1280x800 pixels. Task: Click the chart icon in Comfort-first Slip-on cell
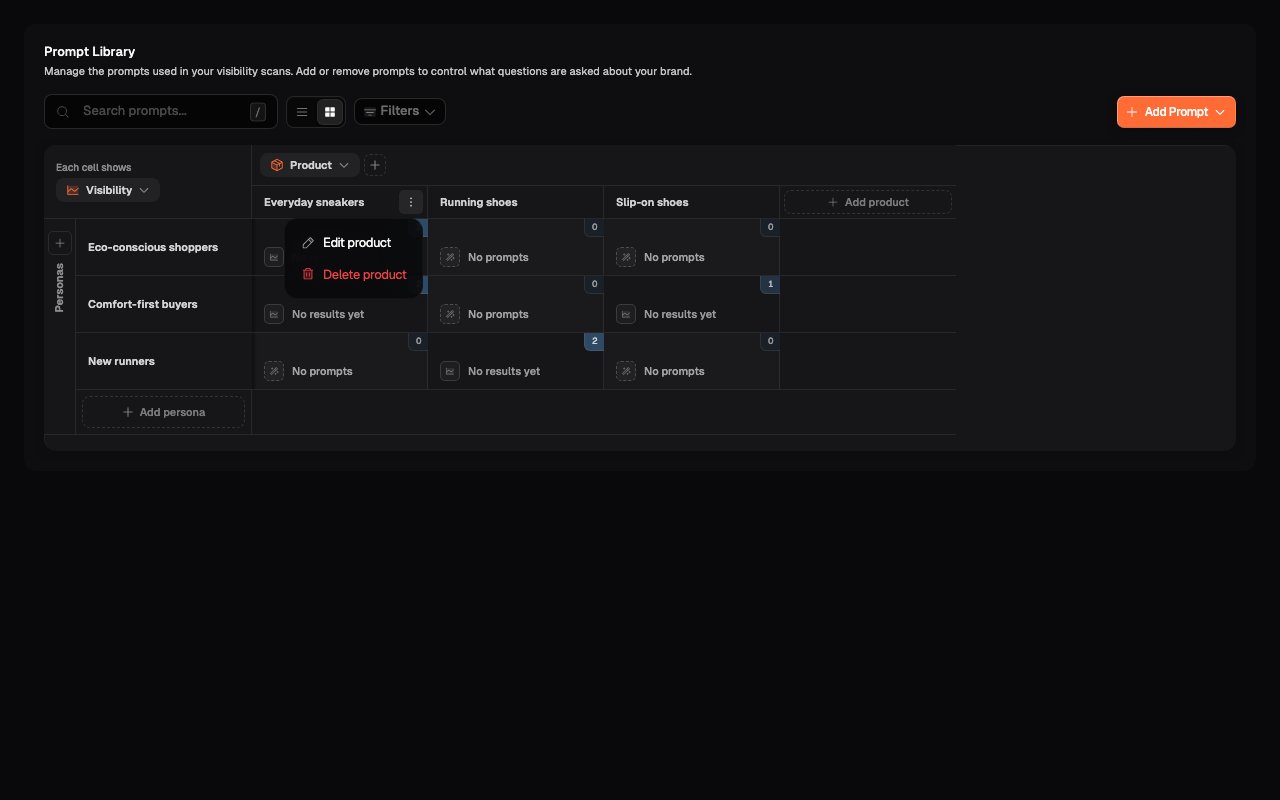coord(626,314)
